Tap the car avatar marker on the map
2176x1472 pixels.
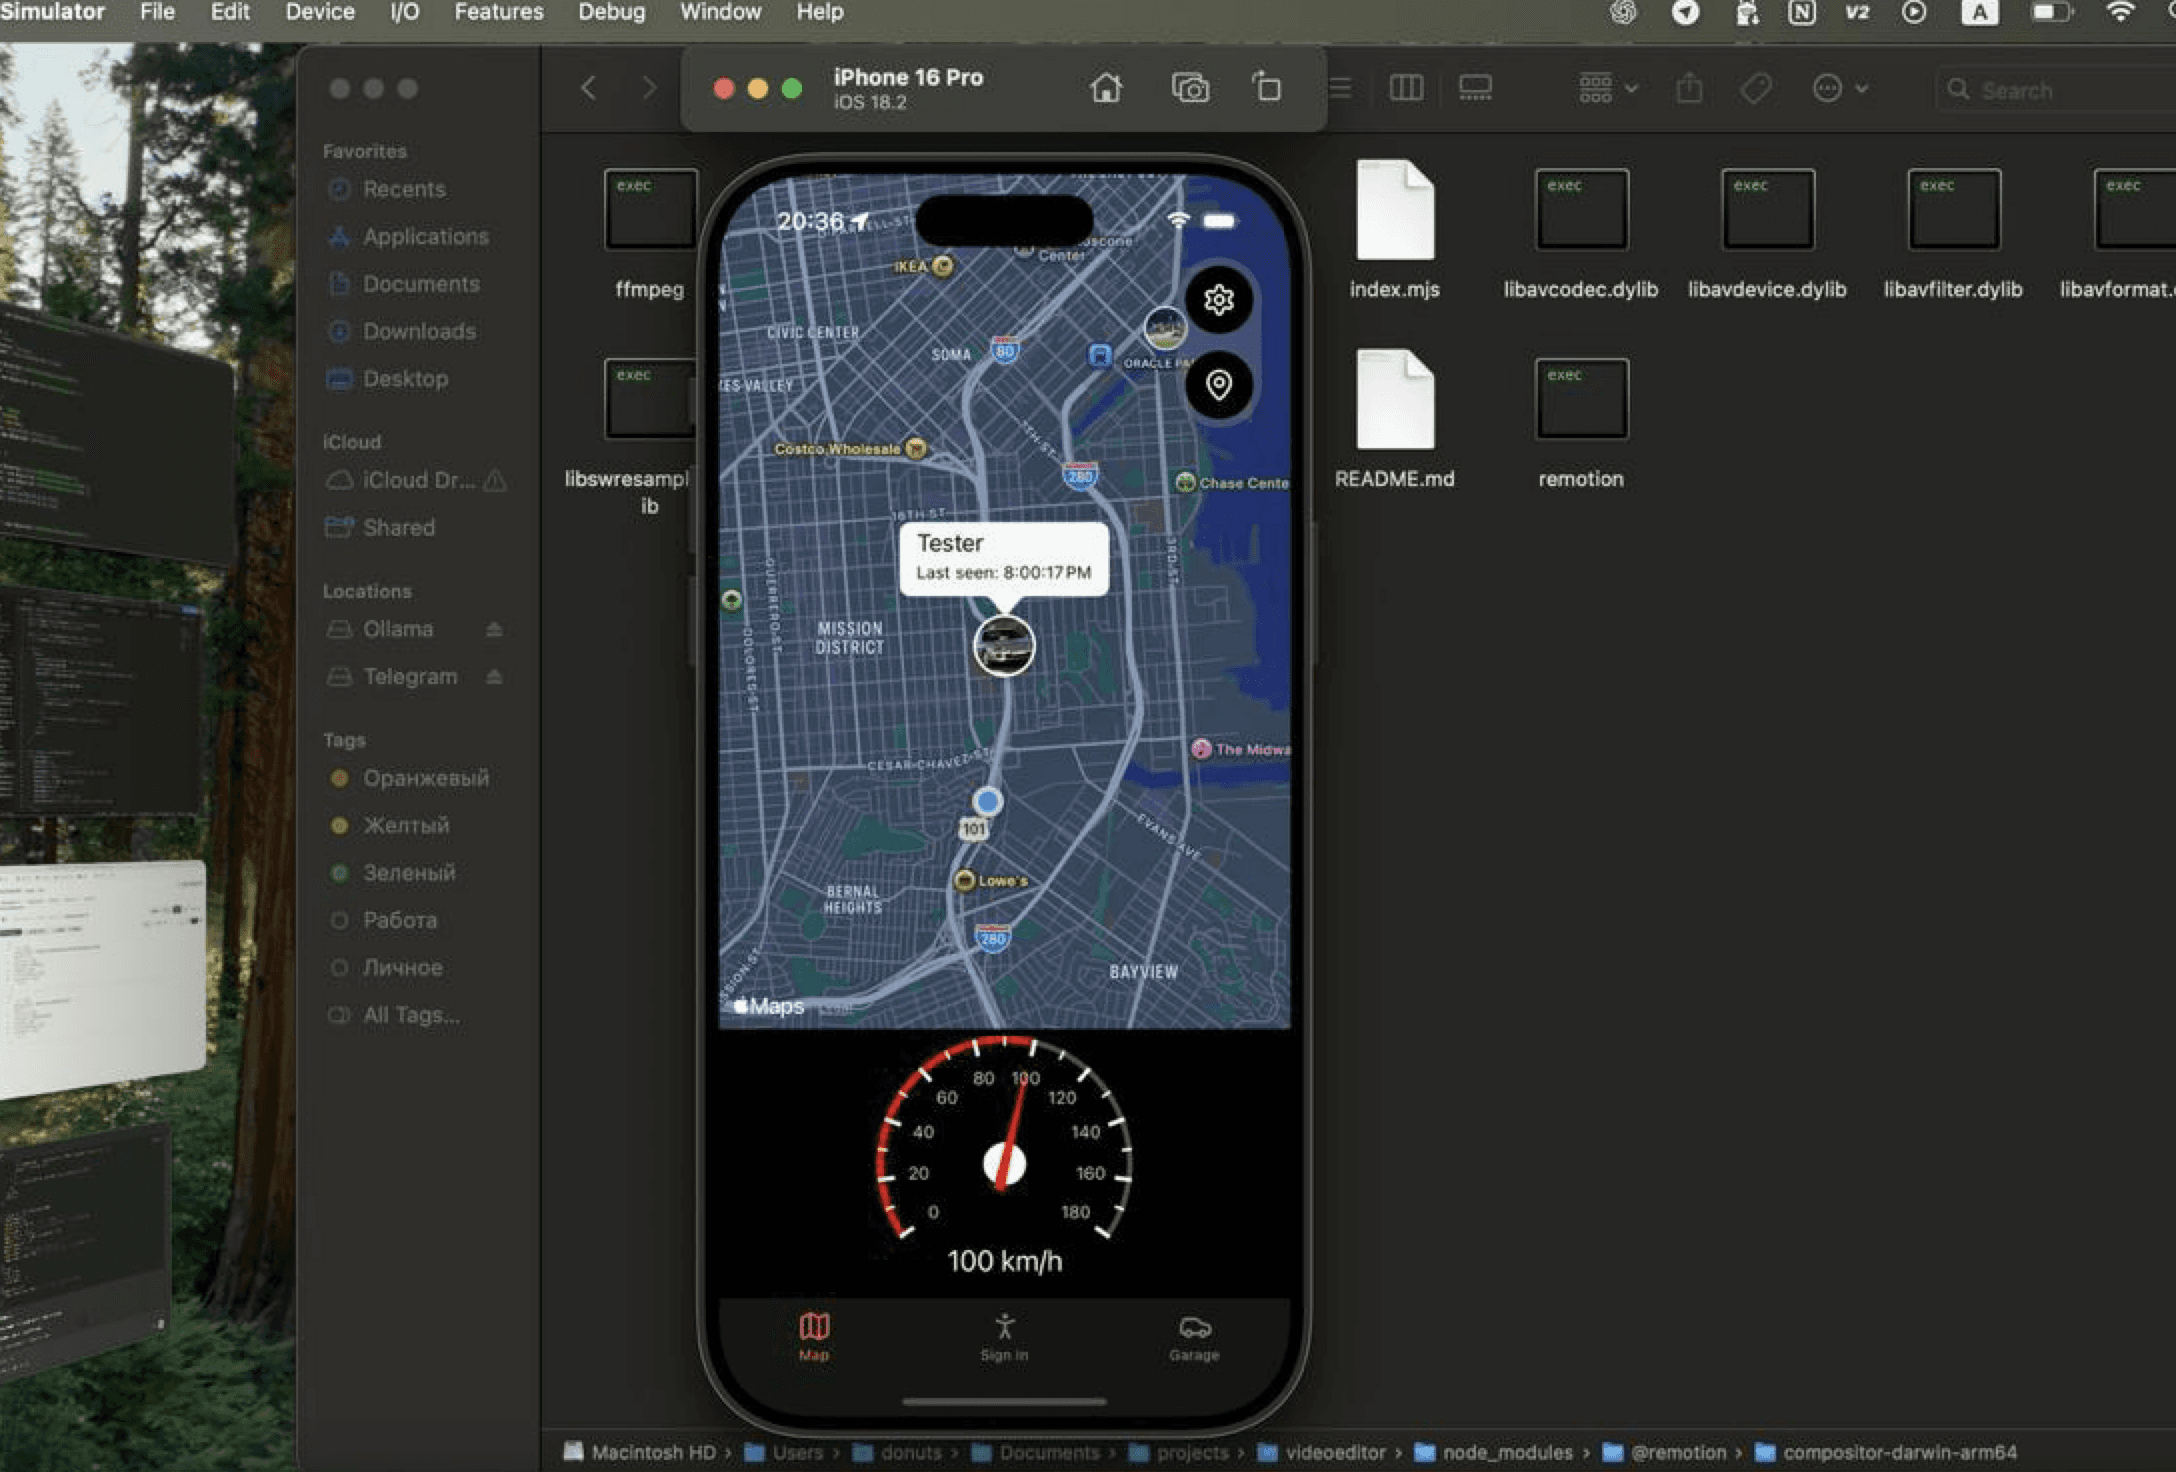point(1004,646)
